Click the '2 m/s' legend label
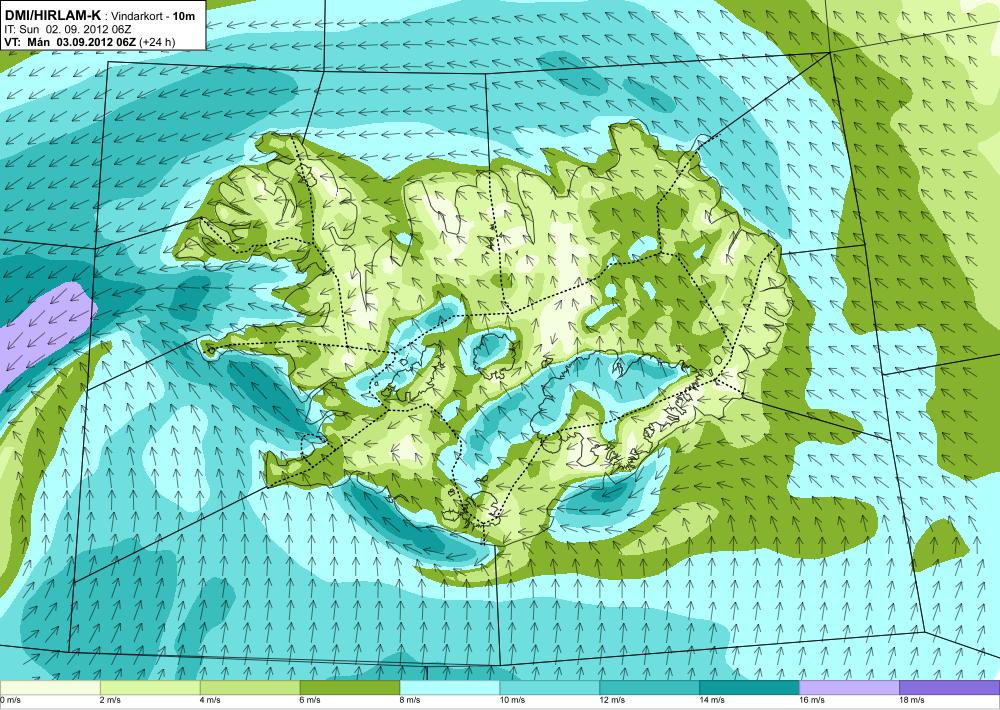The height and width of the screenshot is (710, 1000). click(x=111, y=700)
